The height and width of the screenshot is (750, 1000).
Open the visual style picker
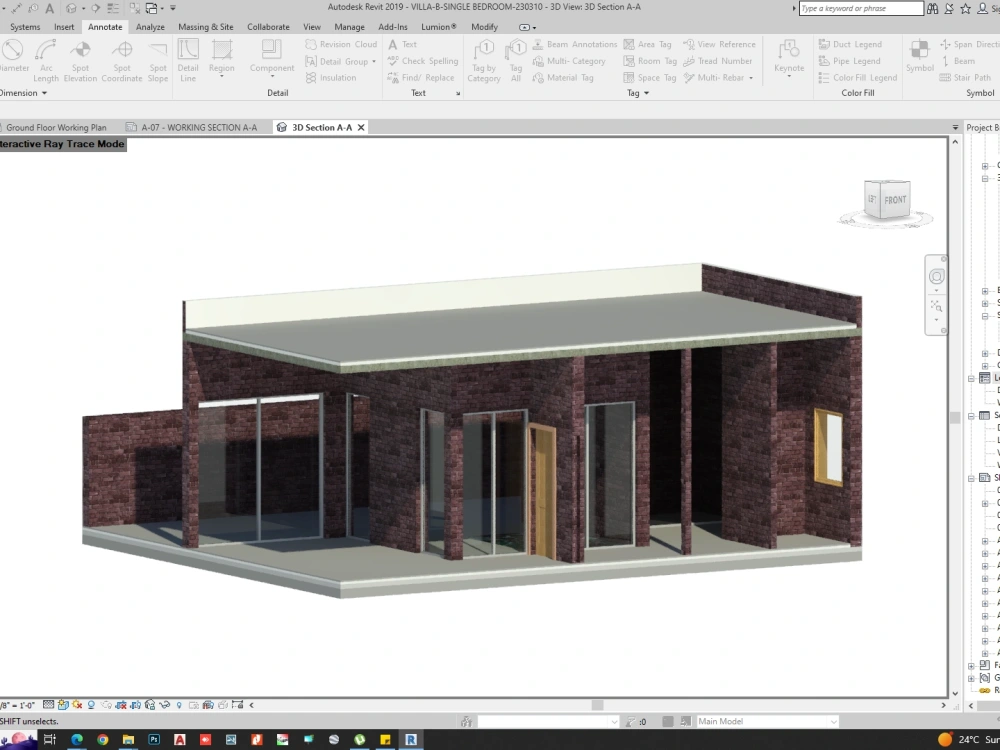coord(62,705)
